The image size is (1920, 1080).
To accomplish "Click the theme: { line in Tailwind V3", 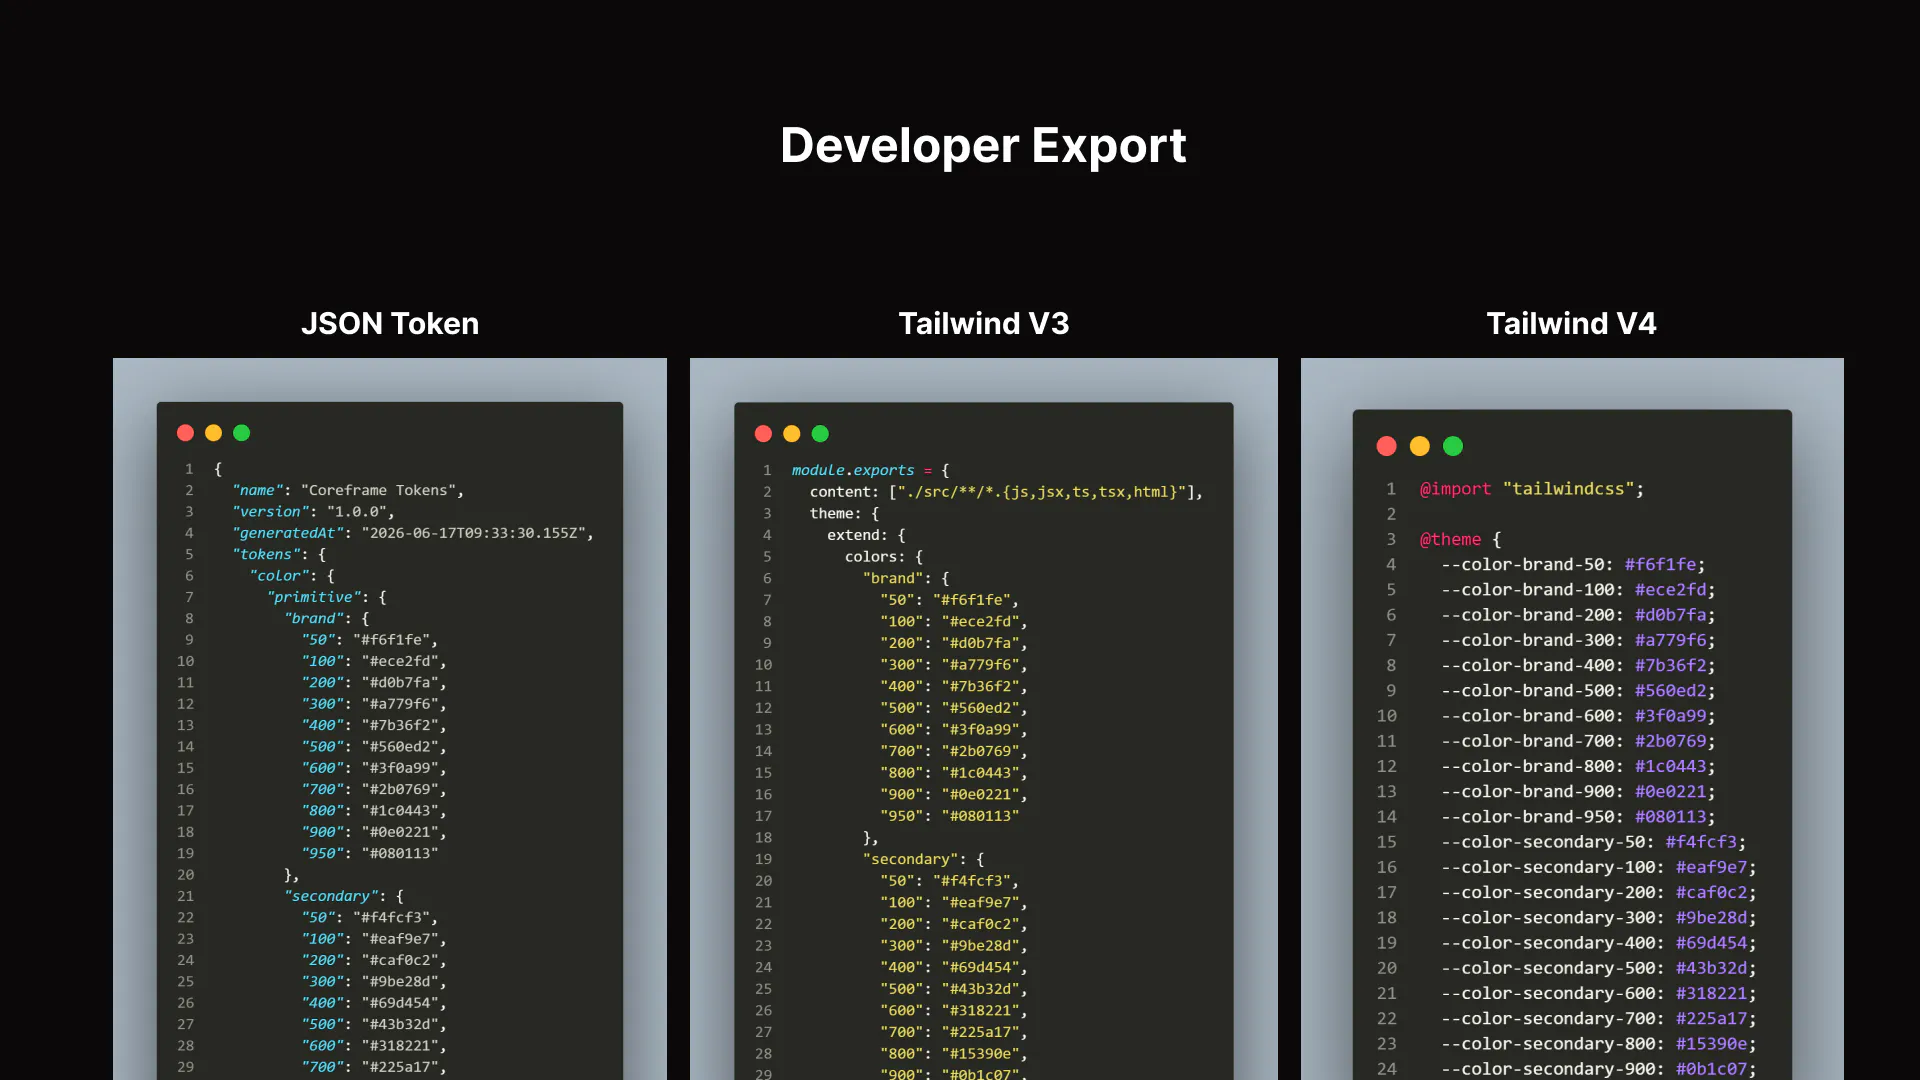I will click(x=845, y=513).
